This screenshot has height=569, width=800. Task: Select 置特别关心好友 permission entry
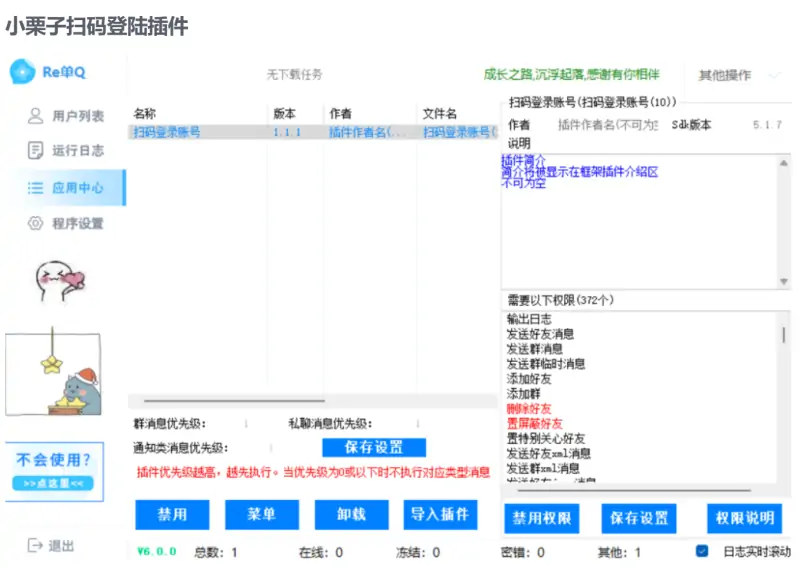coord(546,438)
